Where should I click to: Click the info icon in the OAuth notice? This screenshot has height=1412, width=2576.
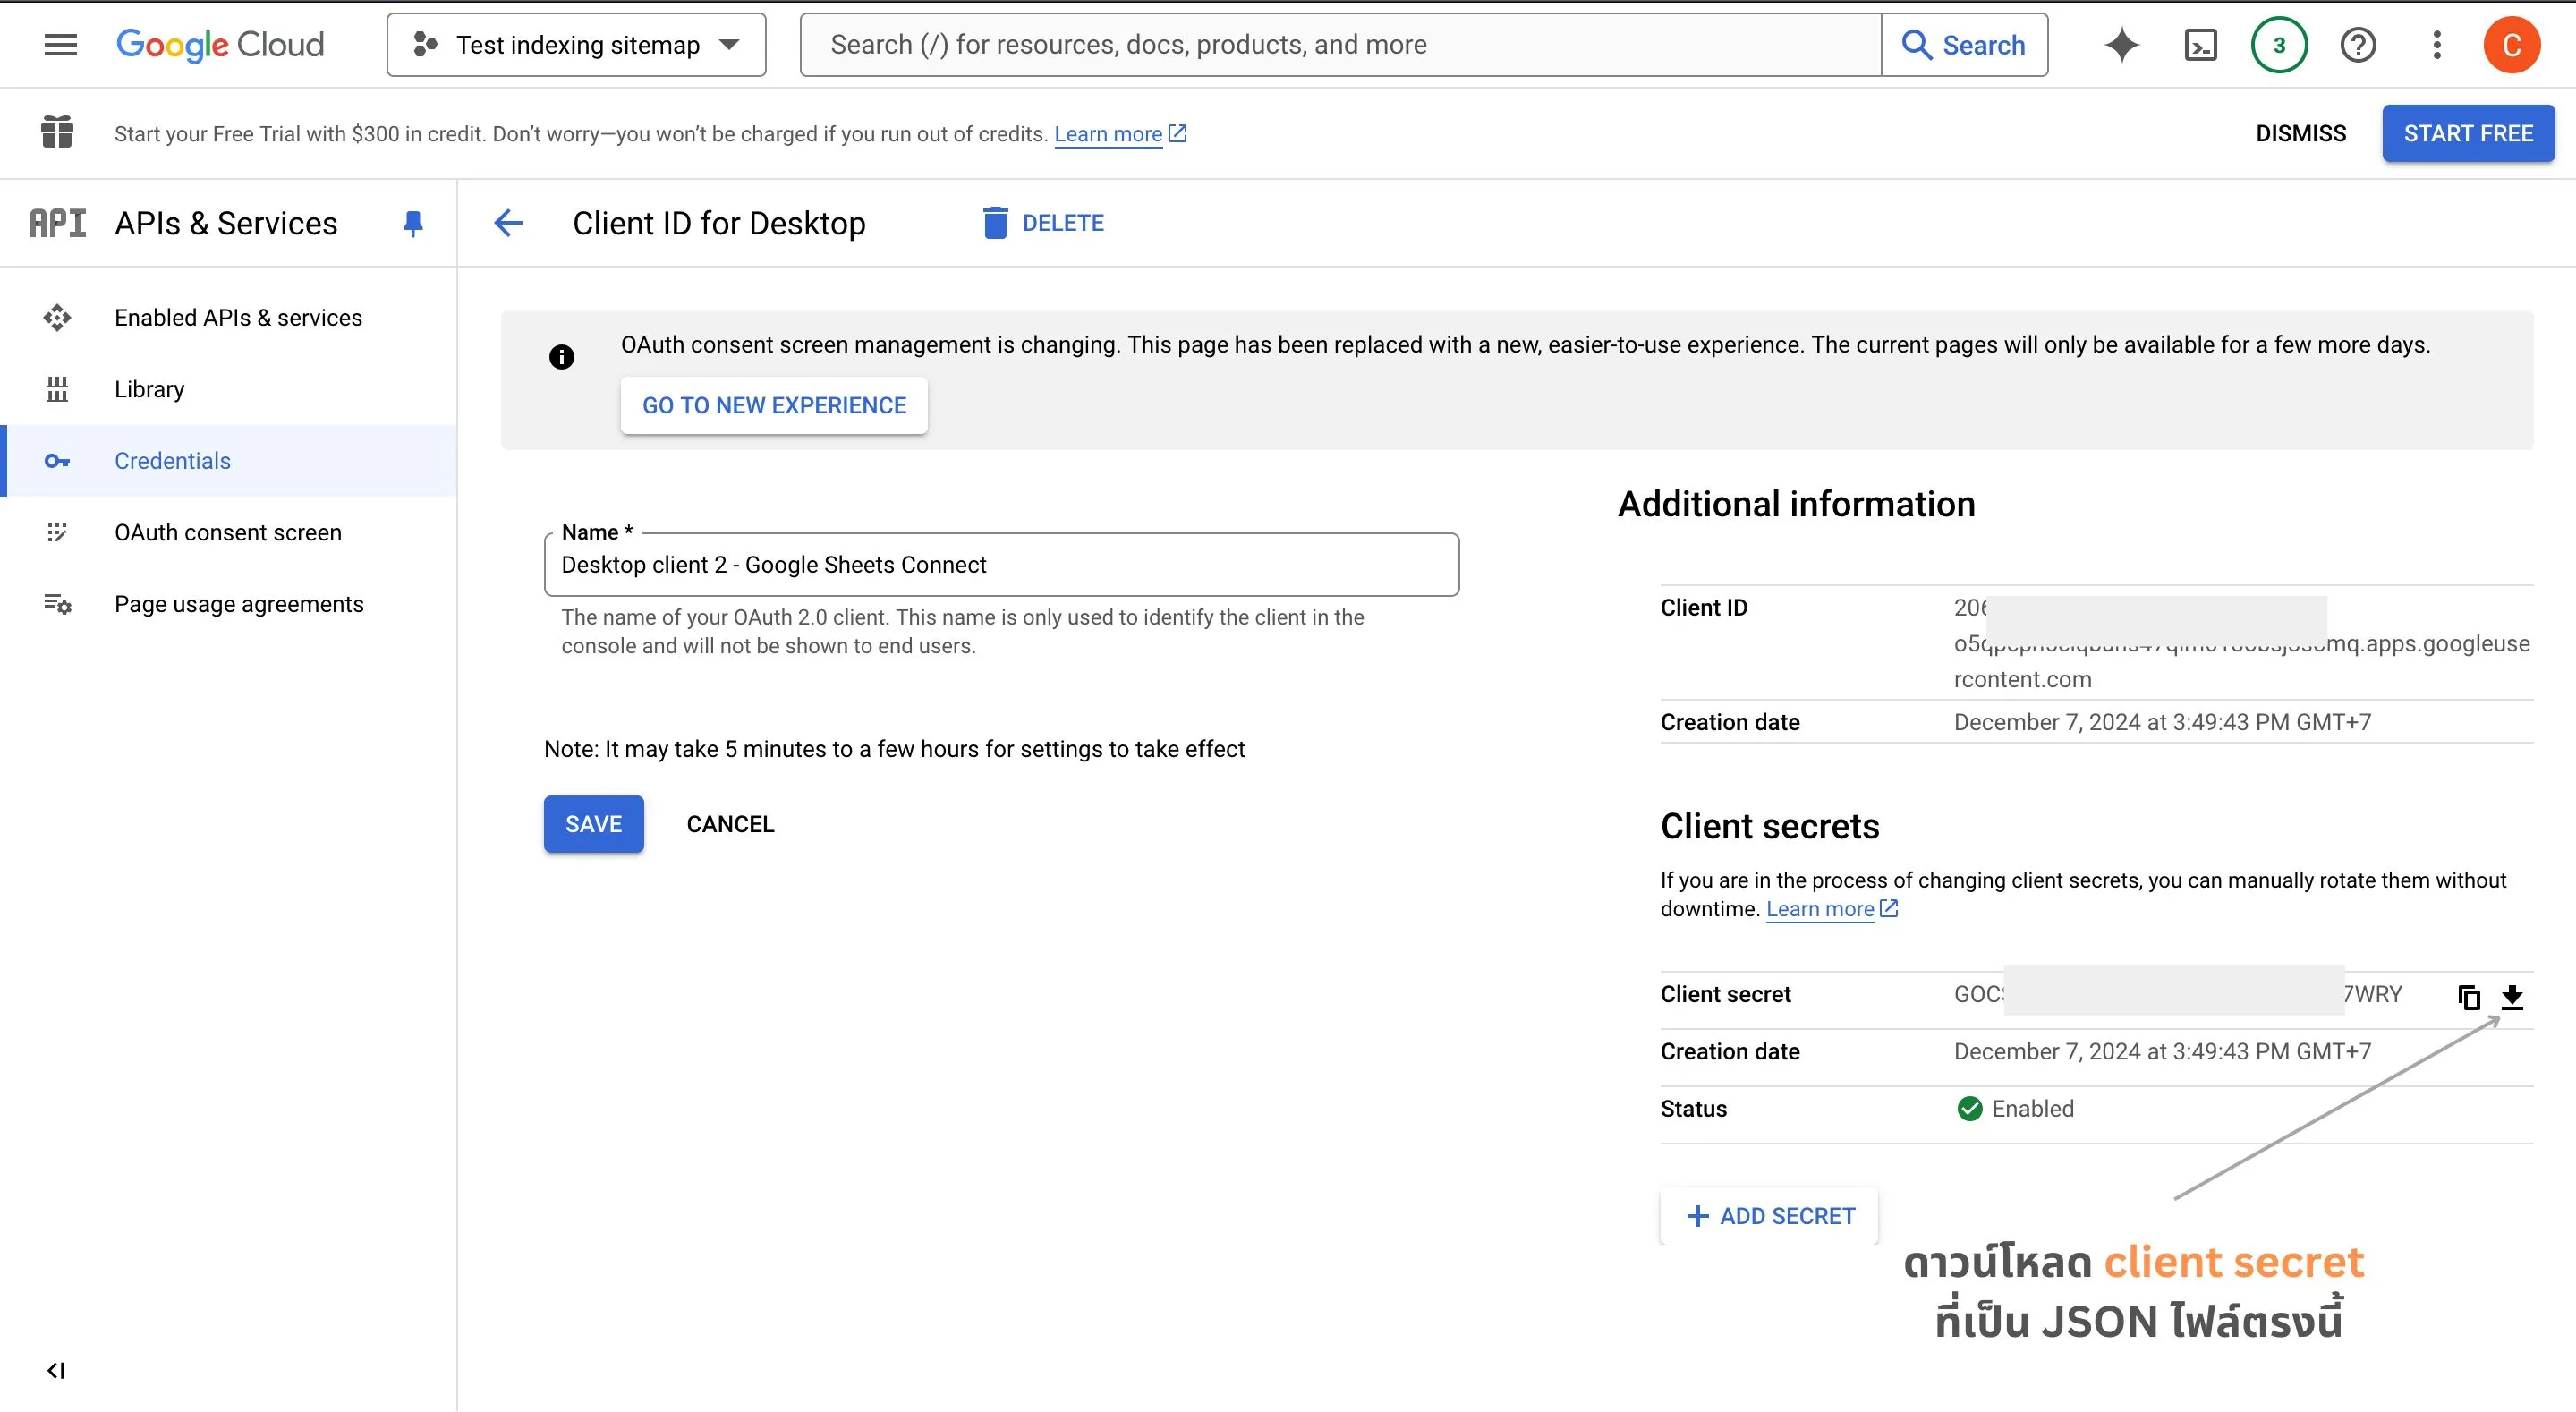point(562,357)
